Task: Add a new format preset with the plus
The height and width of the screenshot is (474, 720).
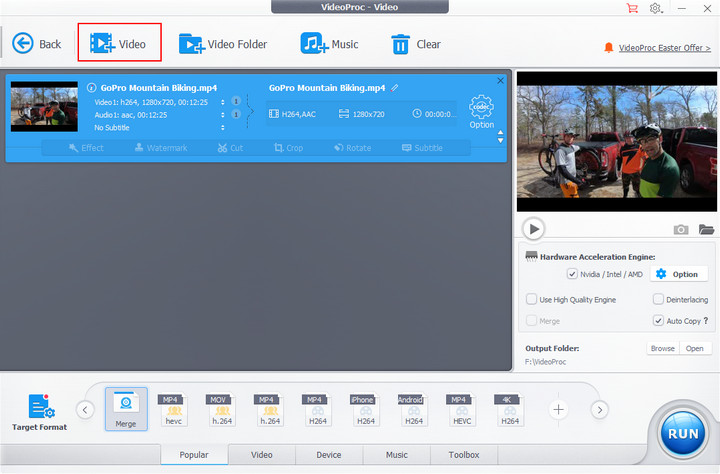Action: [558, 410]
